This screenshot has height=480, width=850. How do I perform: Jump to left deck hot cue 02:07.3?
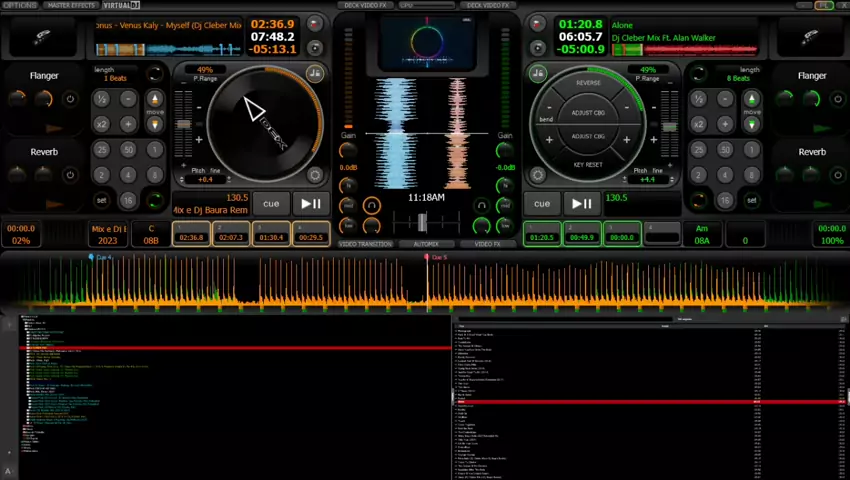click(231, 237)
